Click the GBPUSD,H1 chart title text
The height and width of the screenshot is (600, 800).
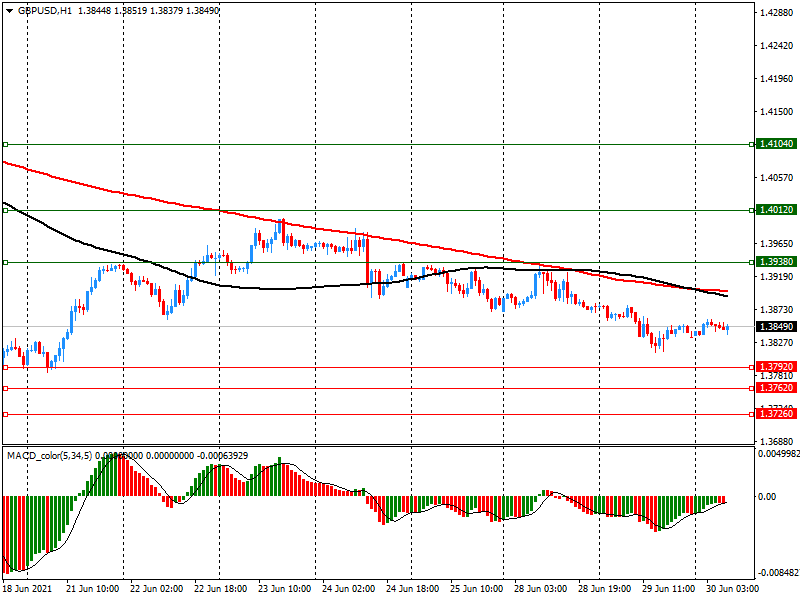[45, 11]
